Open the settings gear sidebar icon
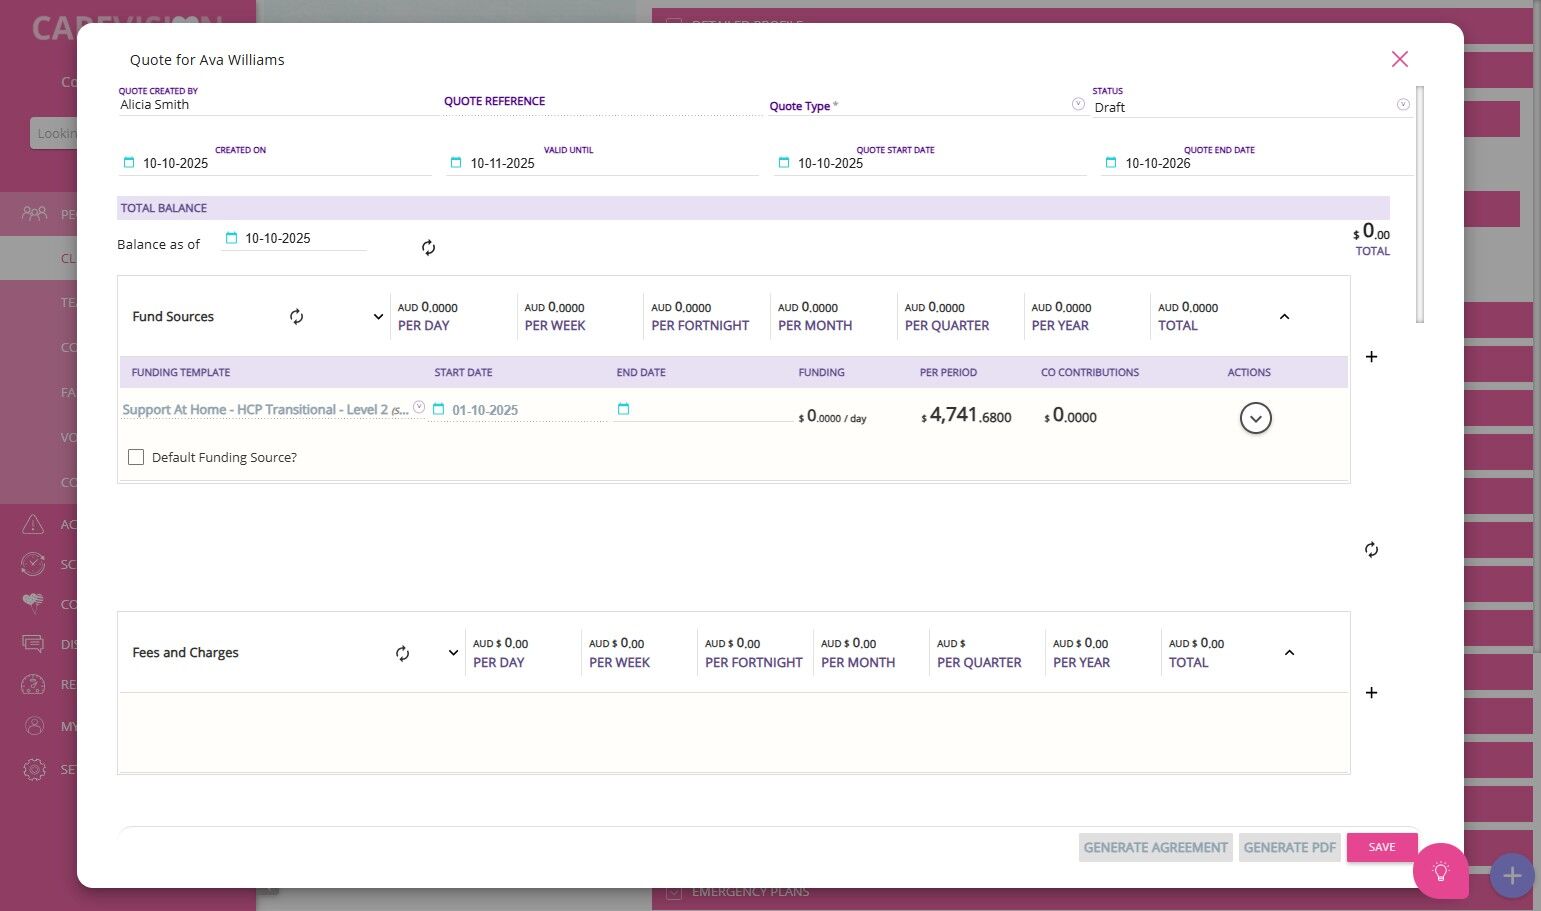This screenshot has width=1541, height=911. click(33, 769)
